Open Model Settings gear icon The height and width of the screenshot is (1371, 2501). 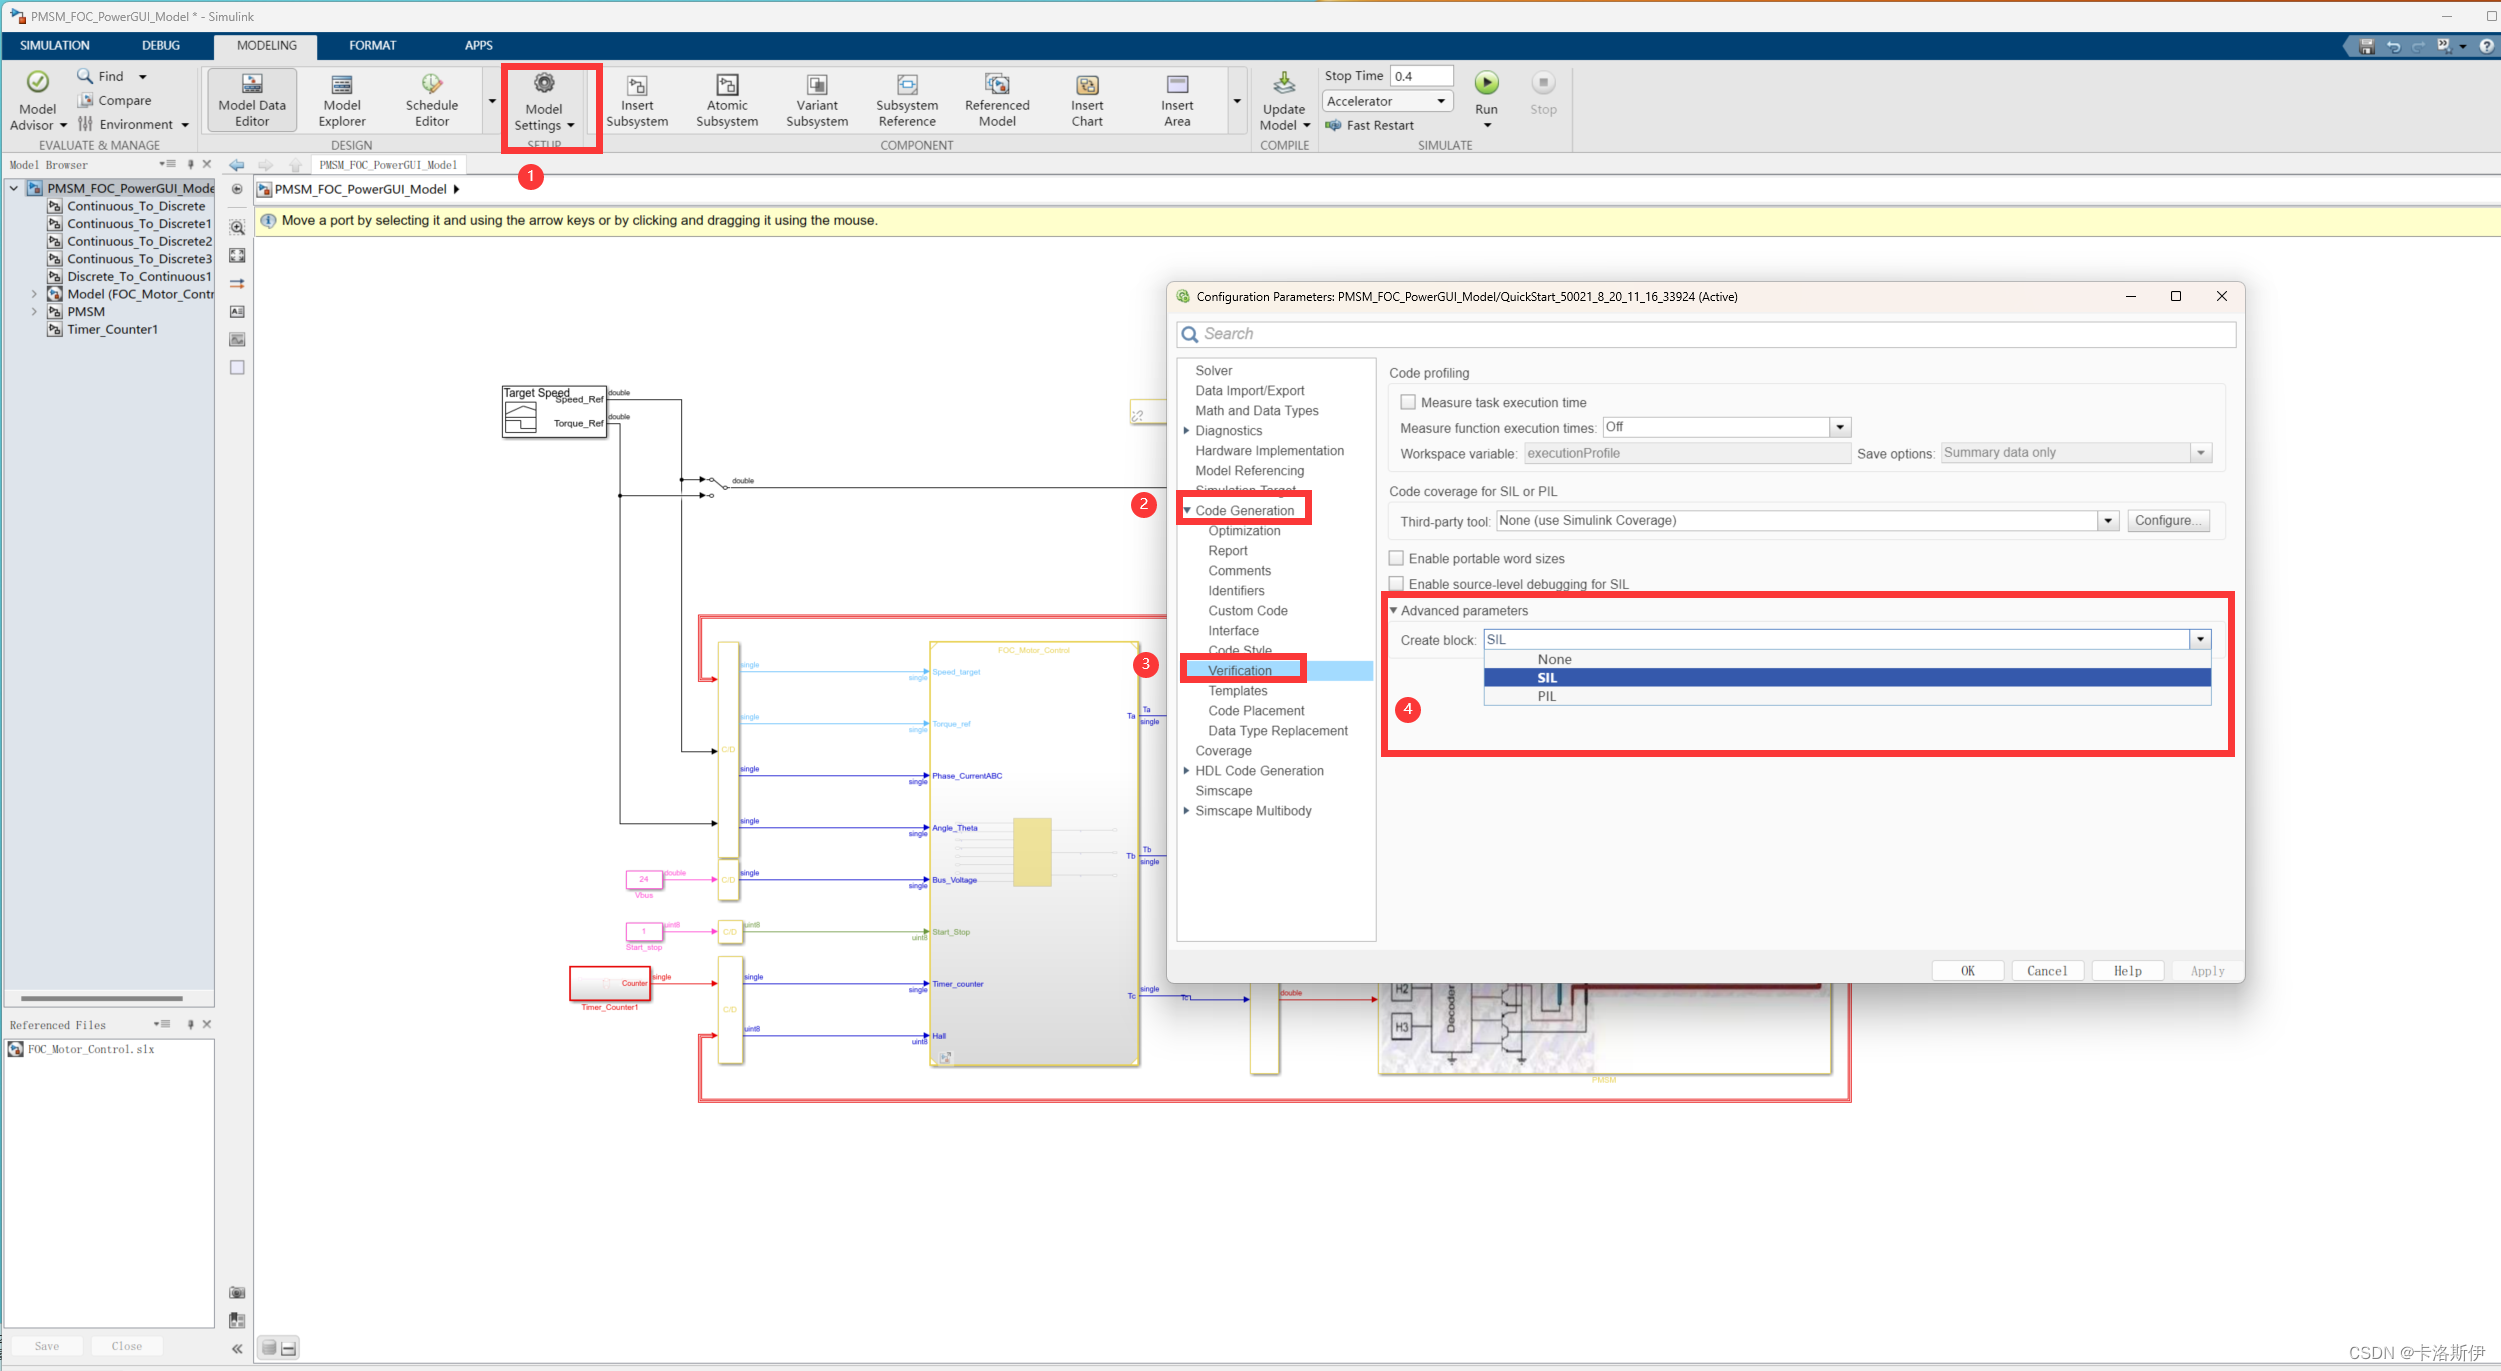[544, 83]
